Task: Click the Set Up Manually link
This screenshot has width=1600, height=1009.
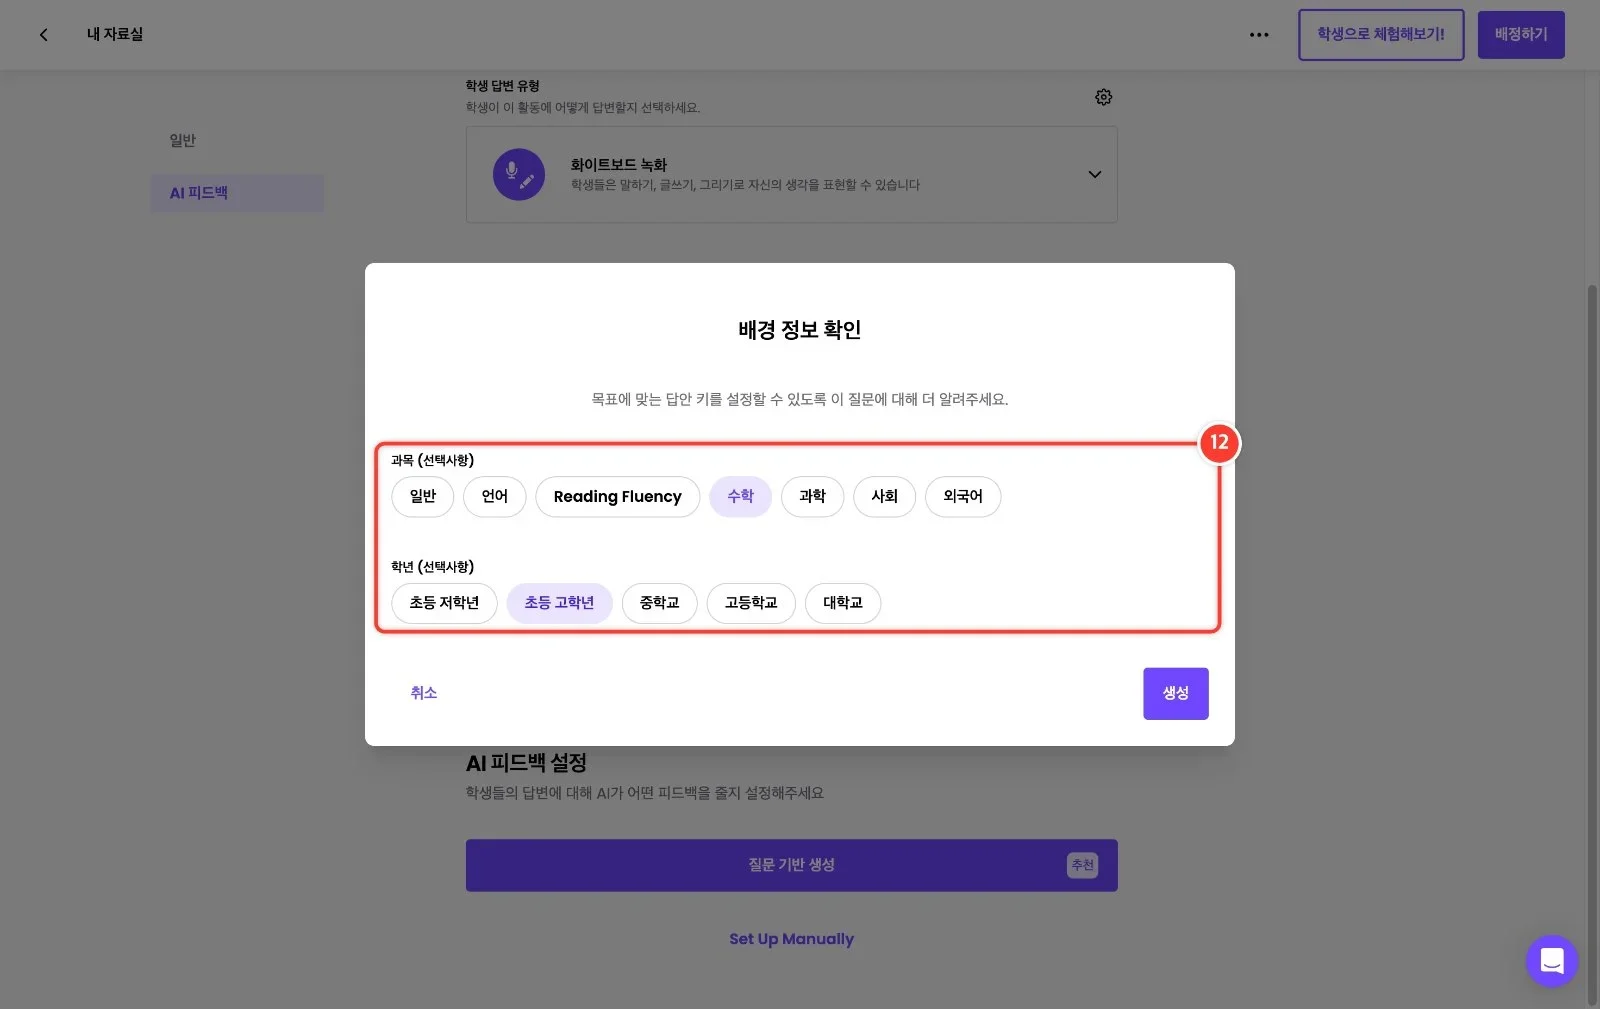Action: 791,939
